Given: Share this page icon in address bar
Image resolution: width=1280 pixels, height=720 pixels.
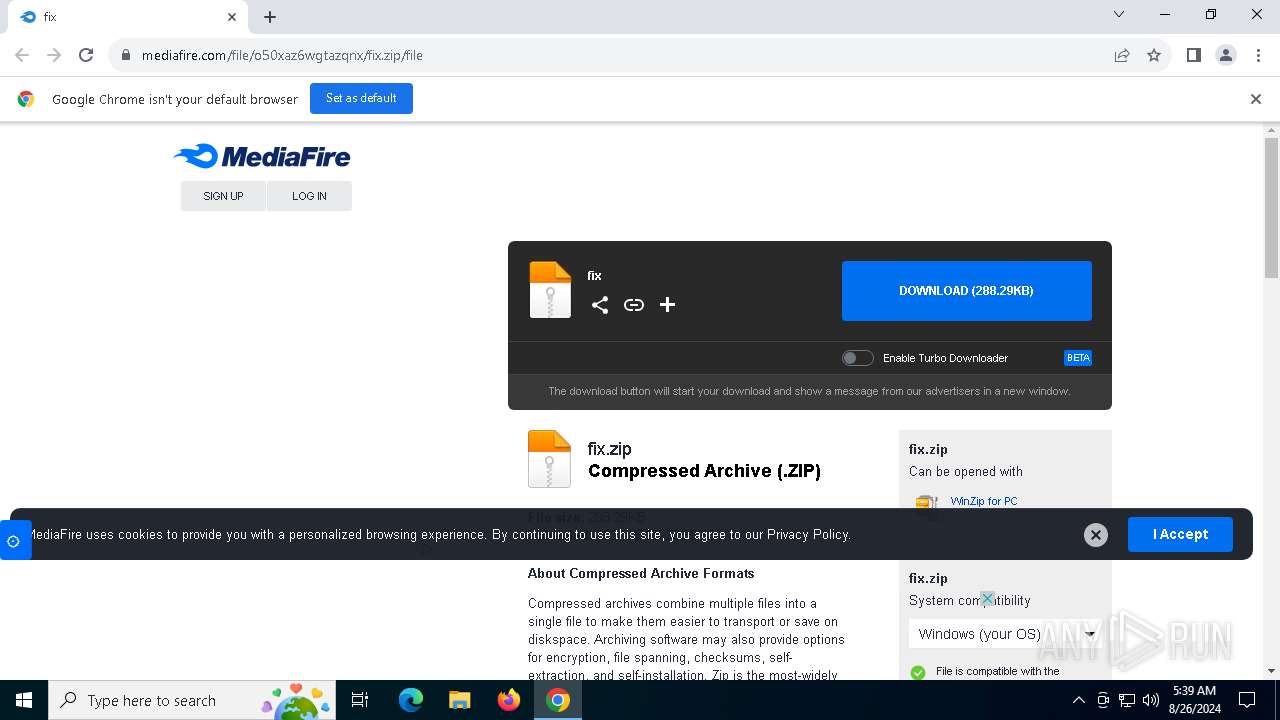Looking at the screenshot, I should 1122,55.
